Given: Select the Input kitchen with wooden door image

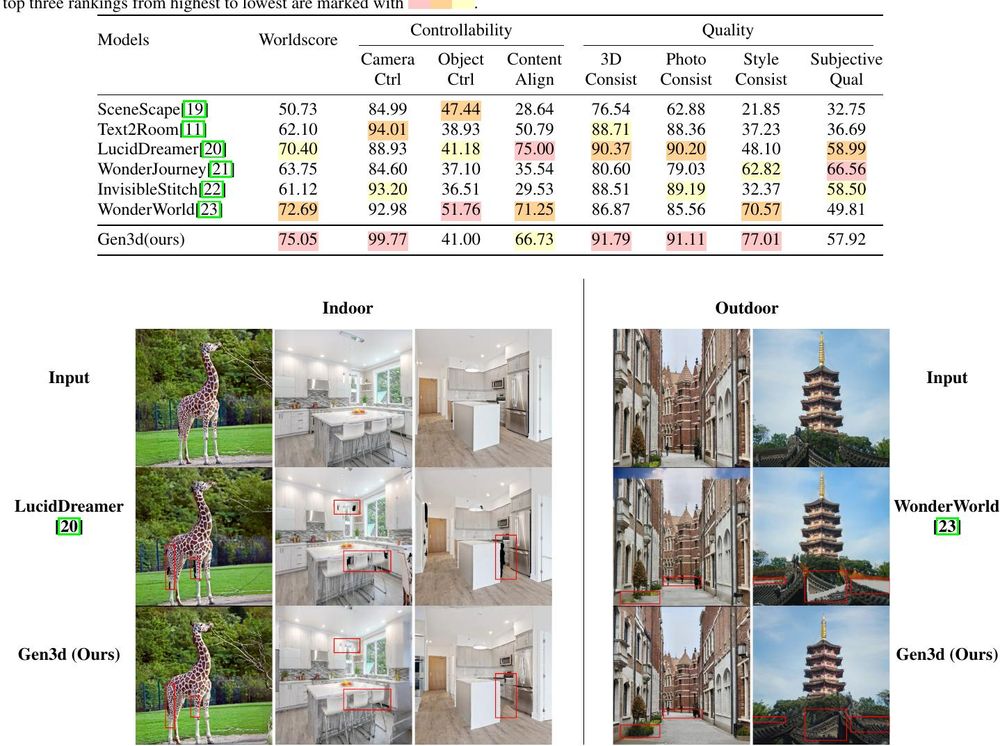Looking at the screenshot, I should pos(483,397).
